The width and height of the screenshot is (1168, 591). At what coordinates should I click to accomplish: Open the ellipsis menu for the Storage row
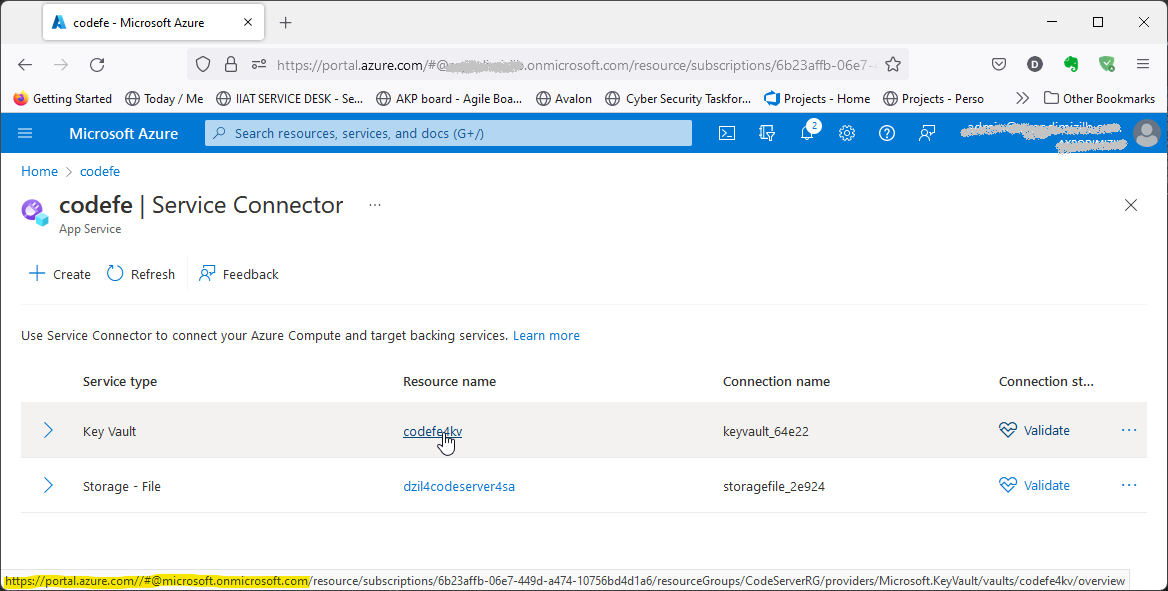1129,485
